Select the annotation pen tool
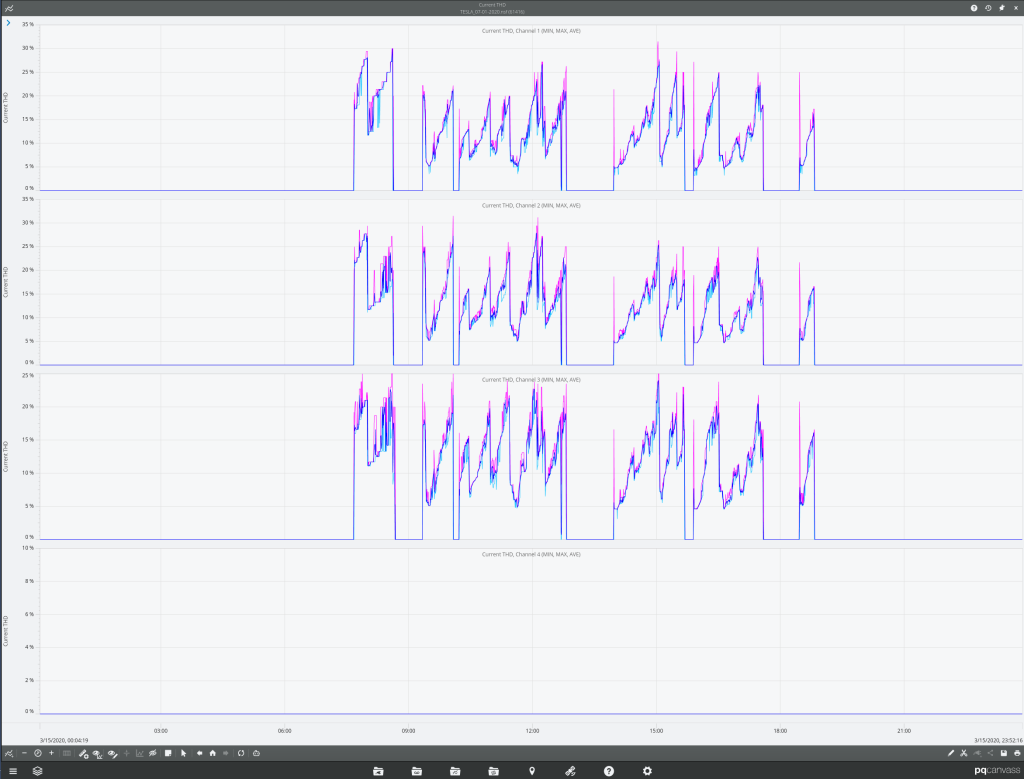Image resolution: width=1024 pixels, height=779 pixels. (82, 753)
